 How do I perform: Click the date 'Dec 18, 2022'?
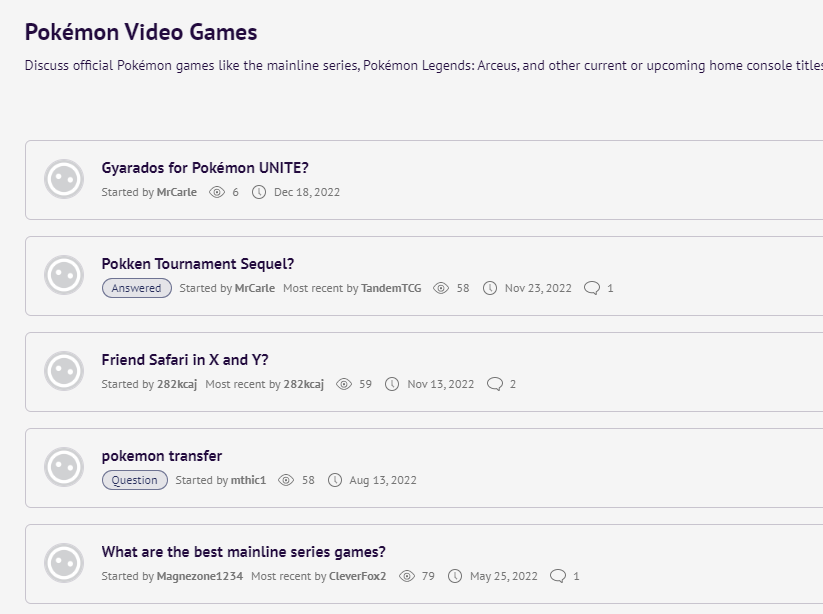(307, 193)
